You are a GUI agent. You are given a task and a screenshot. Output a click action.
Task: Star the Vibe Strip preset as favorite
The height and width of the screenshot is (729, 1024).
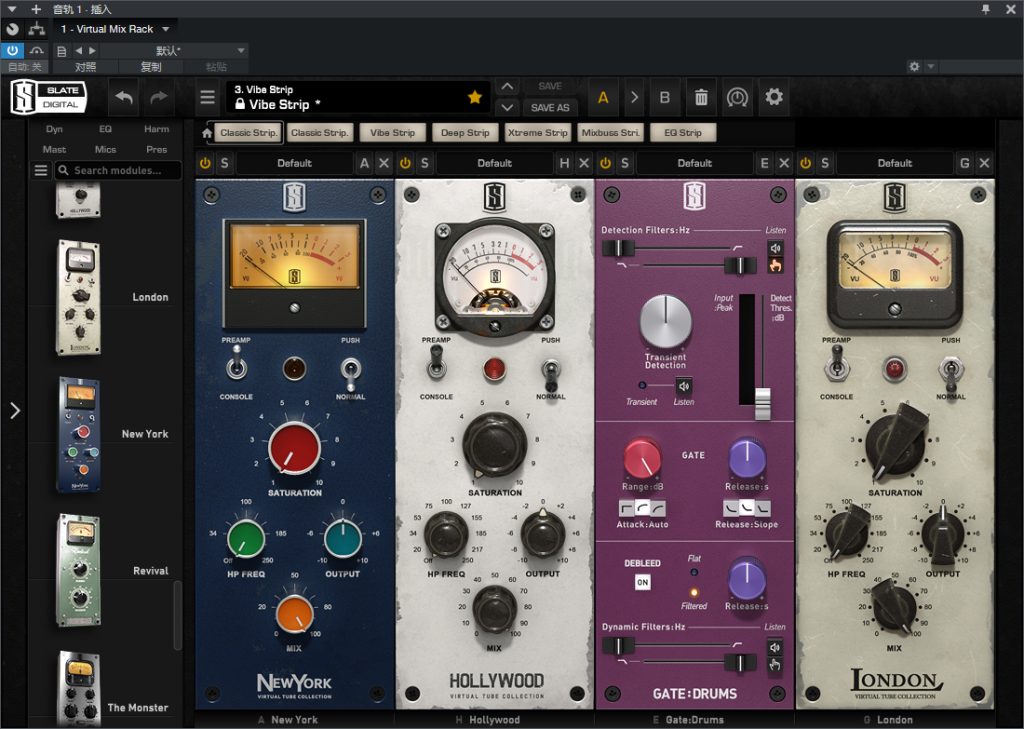[x=474, y=96]
